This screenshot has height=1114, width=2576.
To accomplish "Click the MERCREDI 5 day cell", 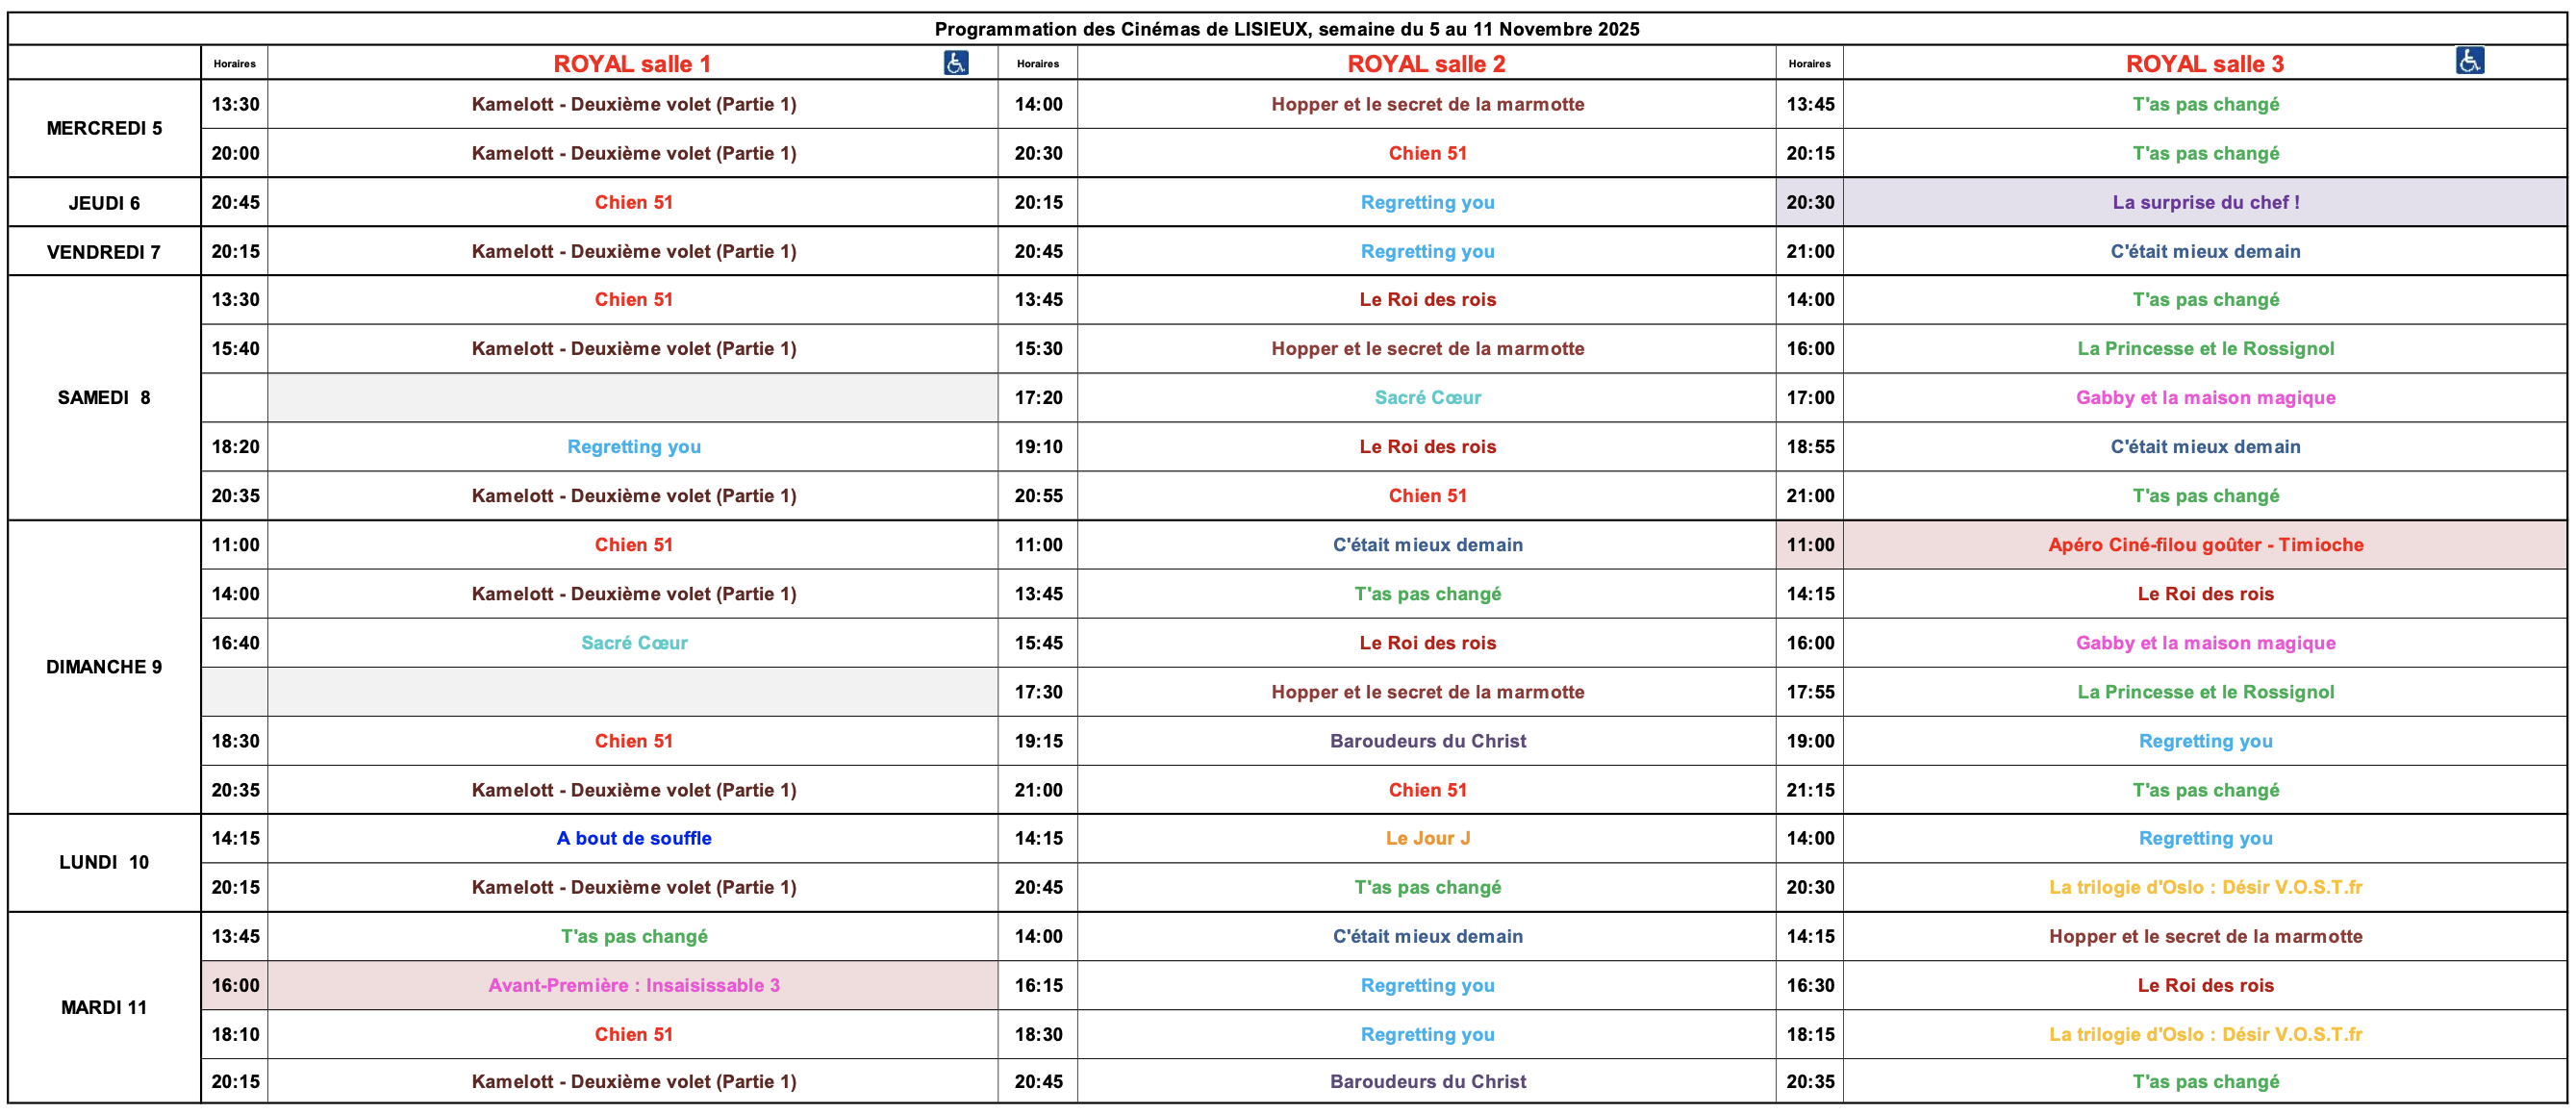I will 104,128.
